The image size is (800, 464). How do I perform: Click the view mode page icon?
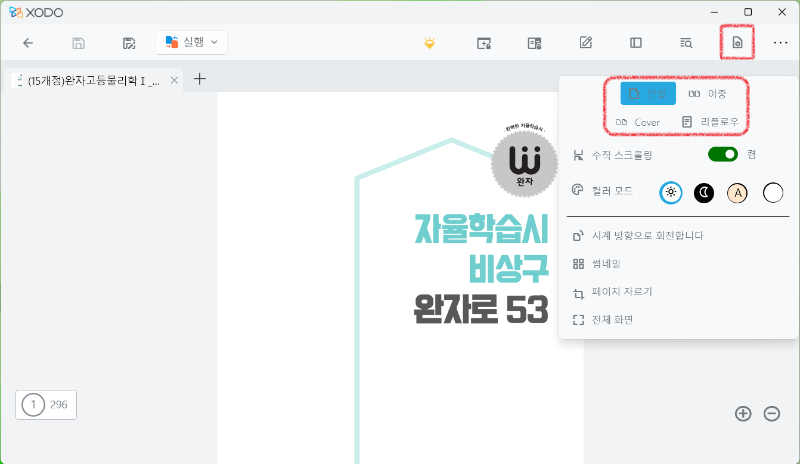click(x=737, y=42)
